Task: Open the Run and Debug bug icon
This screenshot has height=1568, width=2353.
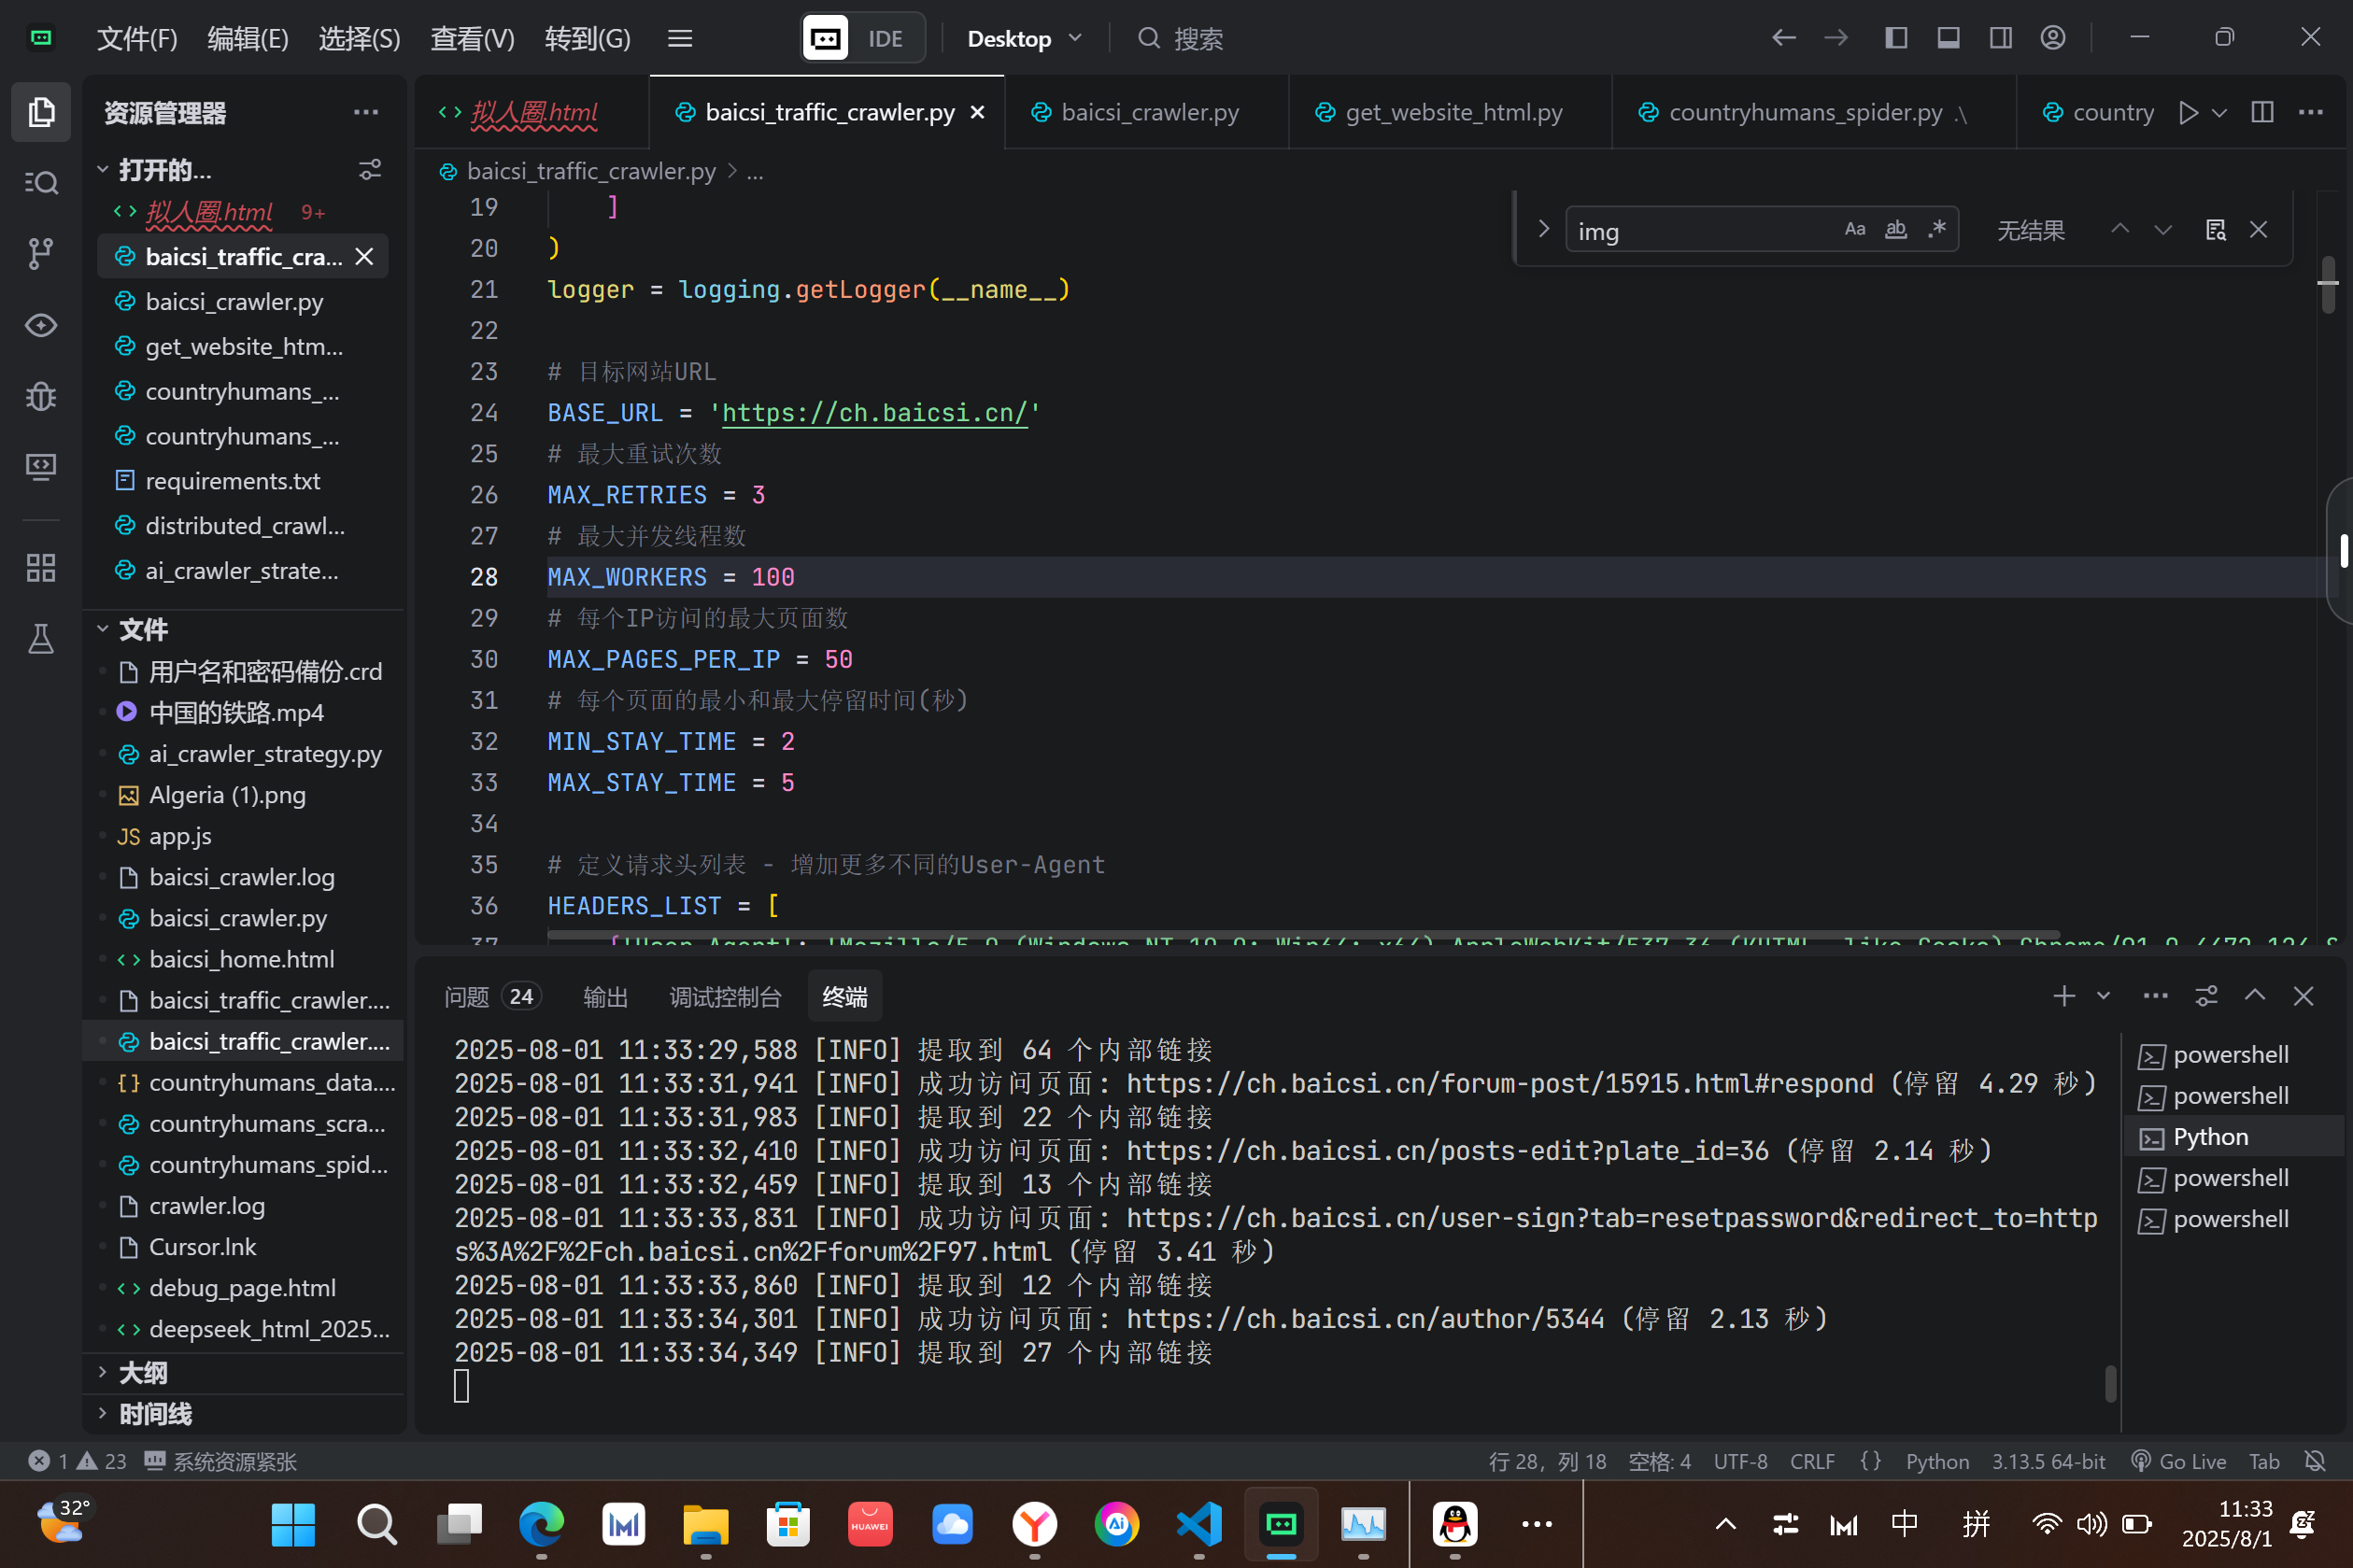Action: 41,396
